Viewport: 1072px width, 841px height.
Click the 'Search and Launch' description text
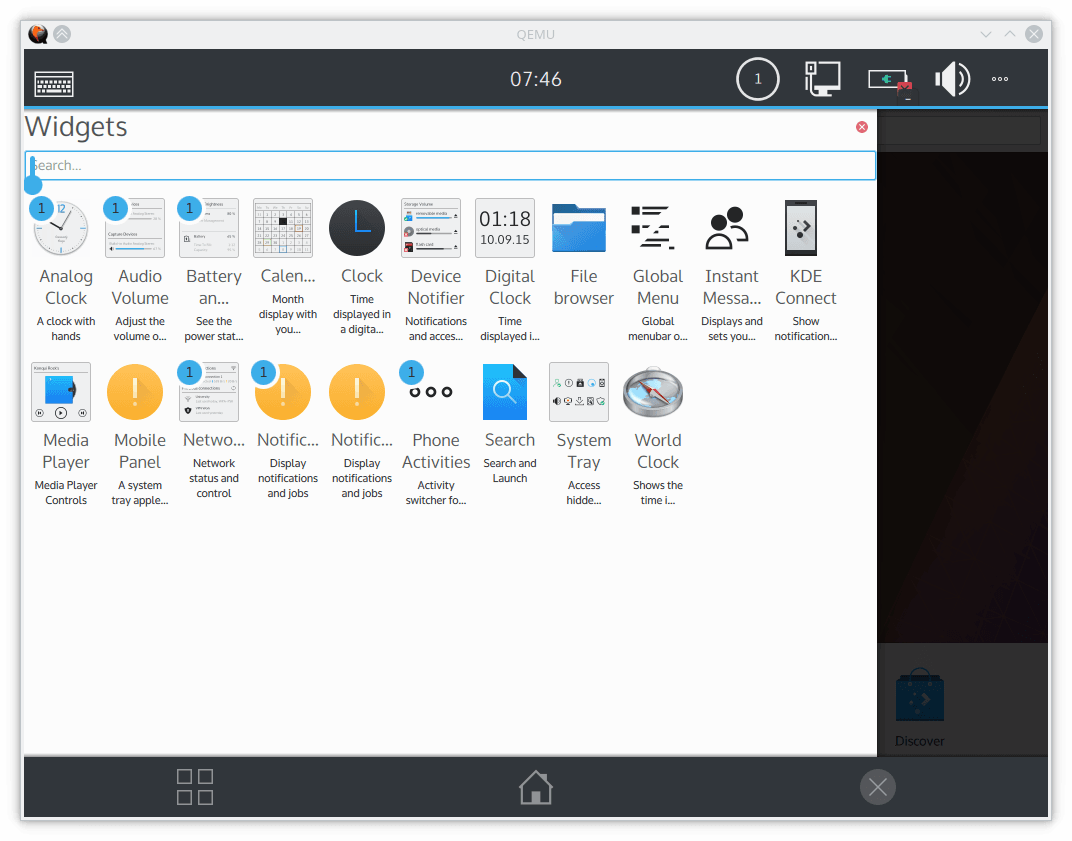(x=510, y=471)
